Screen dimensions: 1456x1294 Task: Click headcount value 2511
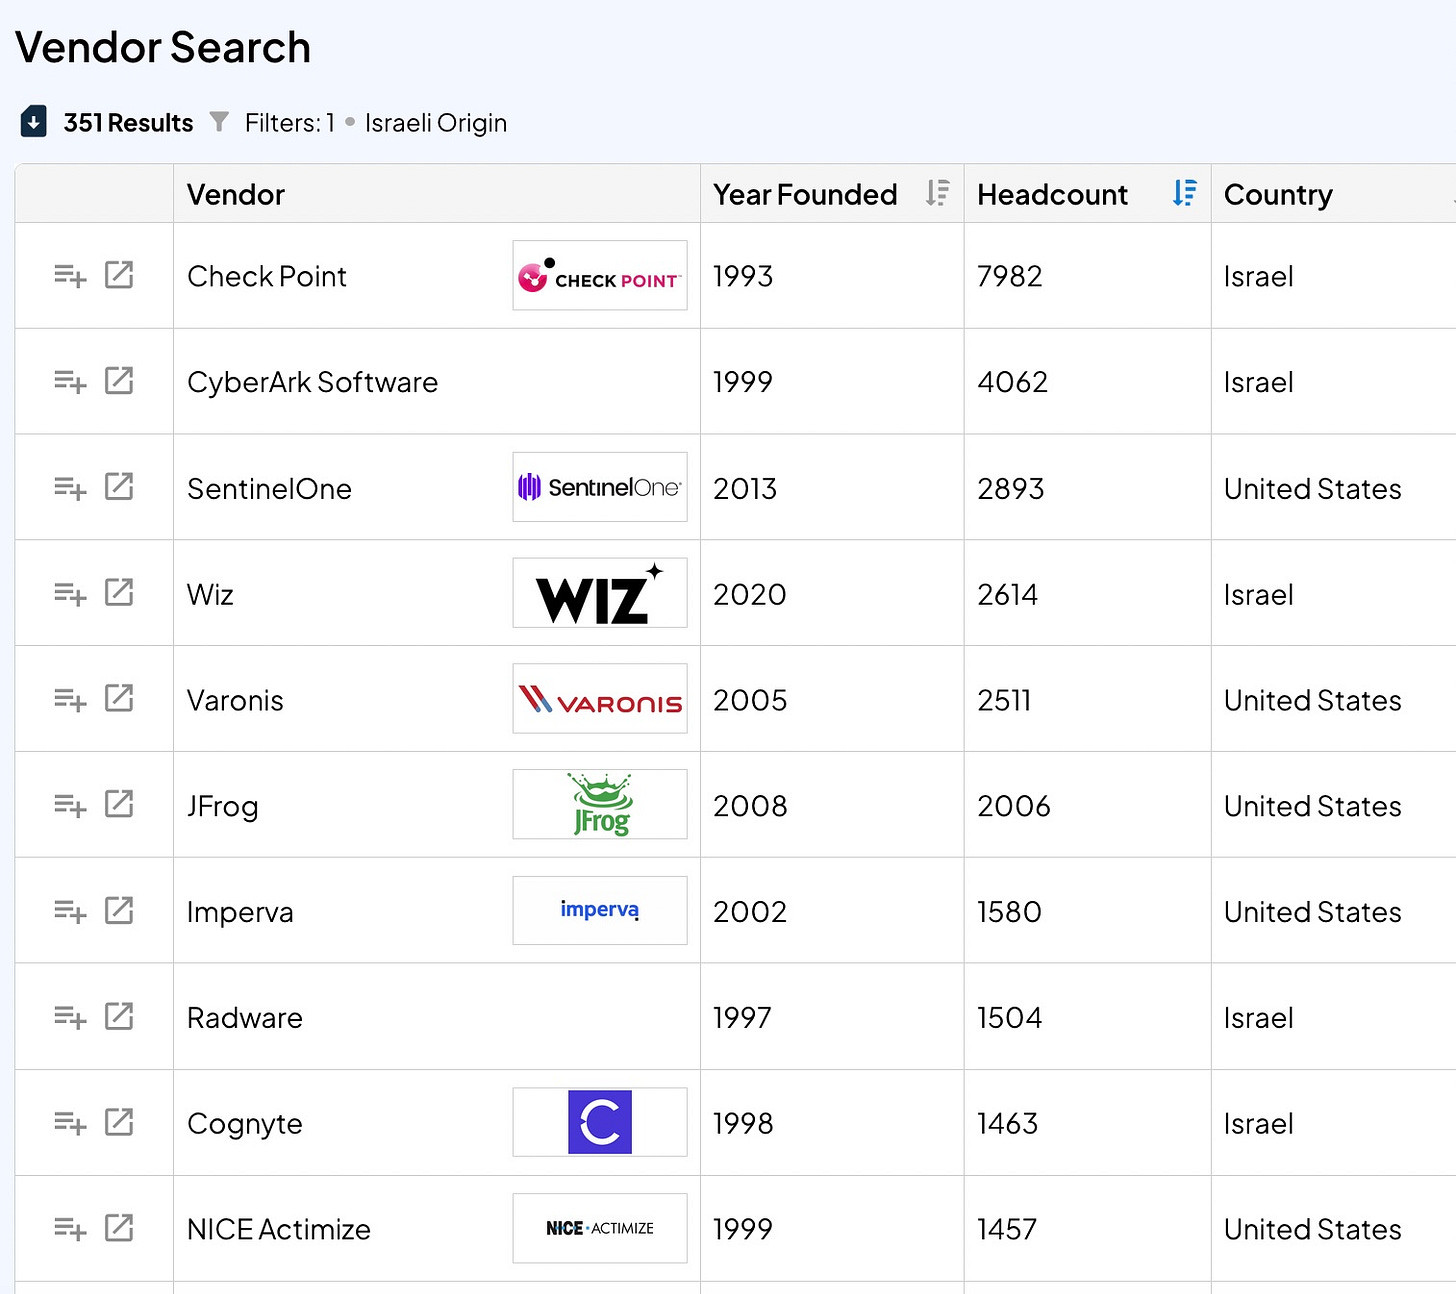1004,700
